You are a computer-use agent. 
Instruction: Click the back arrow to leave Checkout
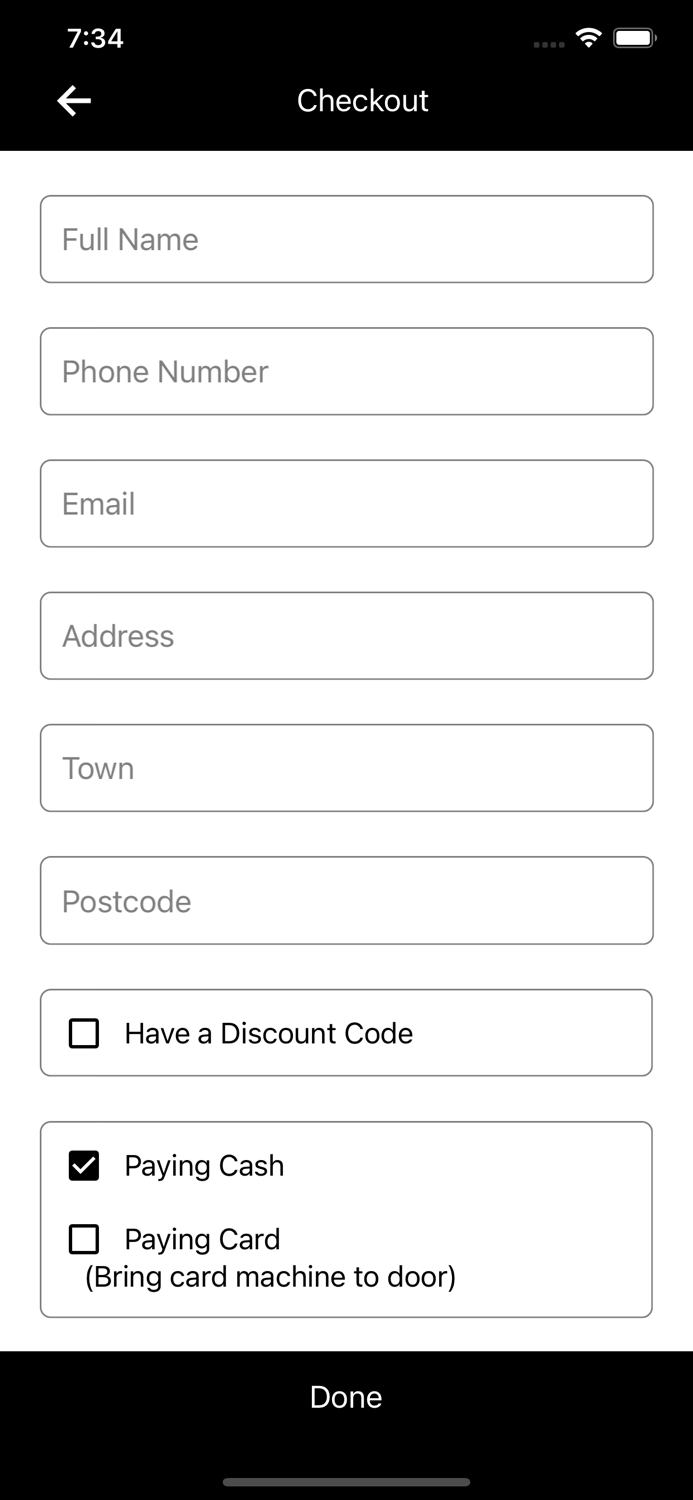(x=73, y=100)
